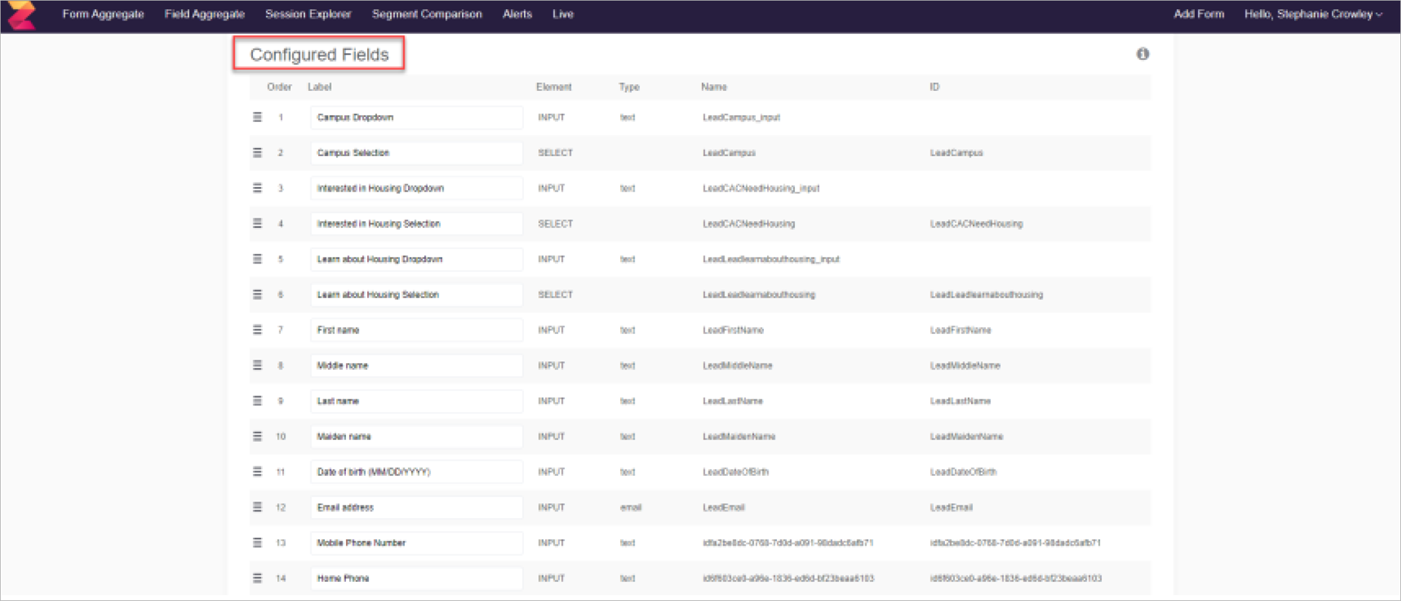The image size is (1401, 601).
Task: Edit the Date of birth label field
Action: click(416, 472)
